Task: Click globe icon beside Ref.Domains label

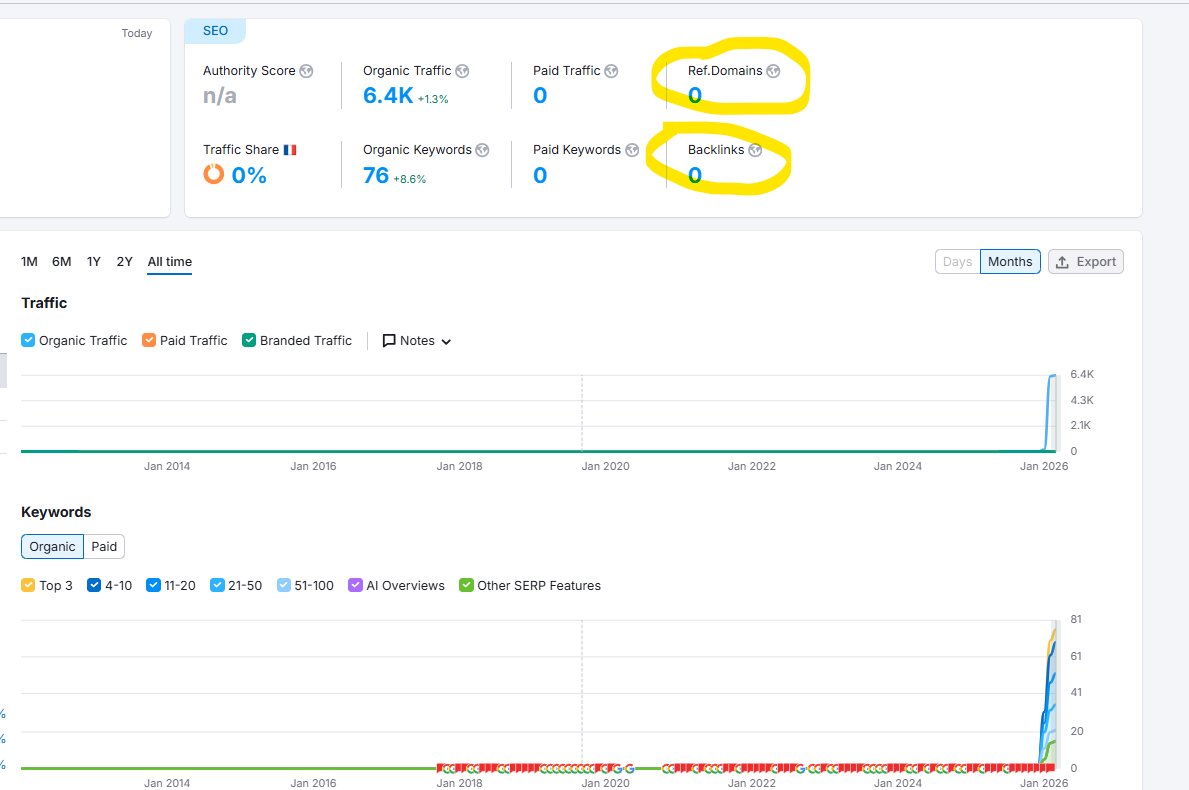Action: tap(773, 71)
